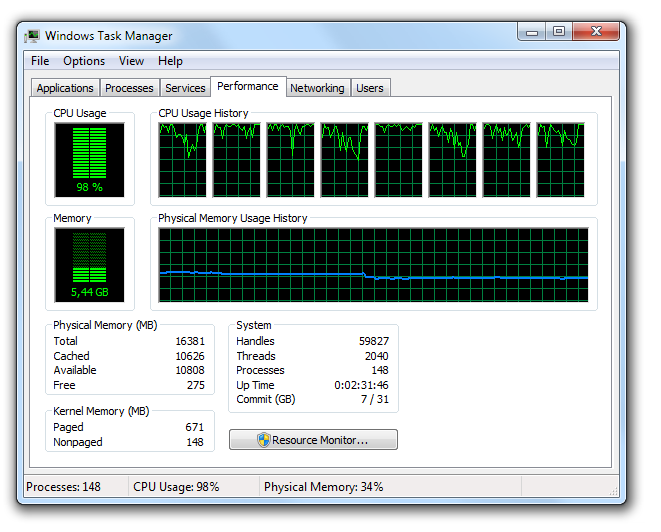Expand the View menu
This screenshot has width=661, height=532.
coord(131,61)
